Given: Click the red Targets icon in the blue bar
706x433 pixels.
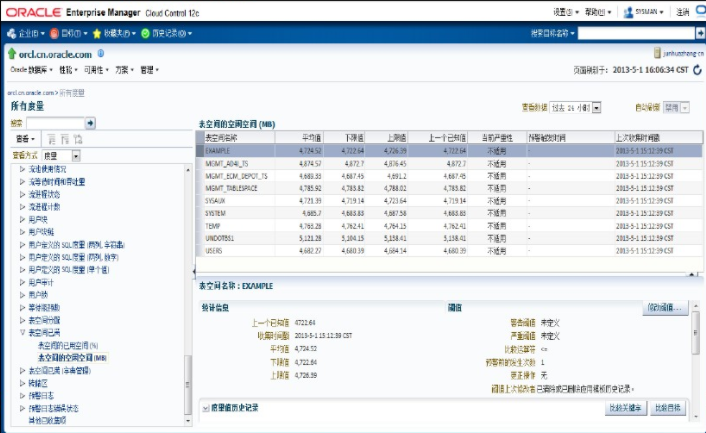Looking at the screenshot, I should click(54, 33).
